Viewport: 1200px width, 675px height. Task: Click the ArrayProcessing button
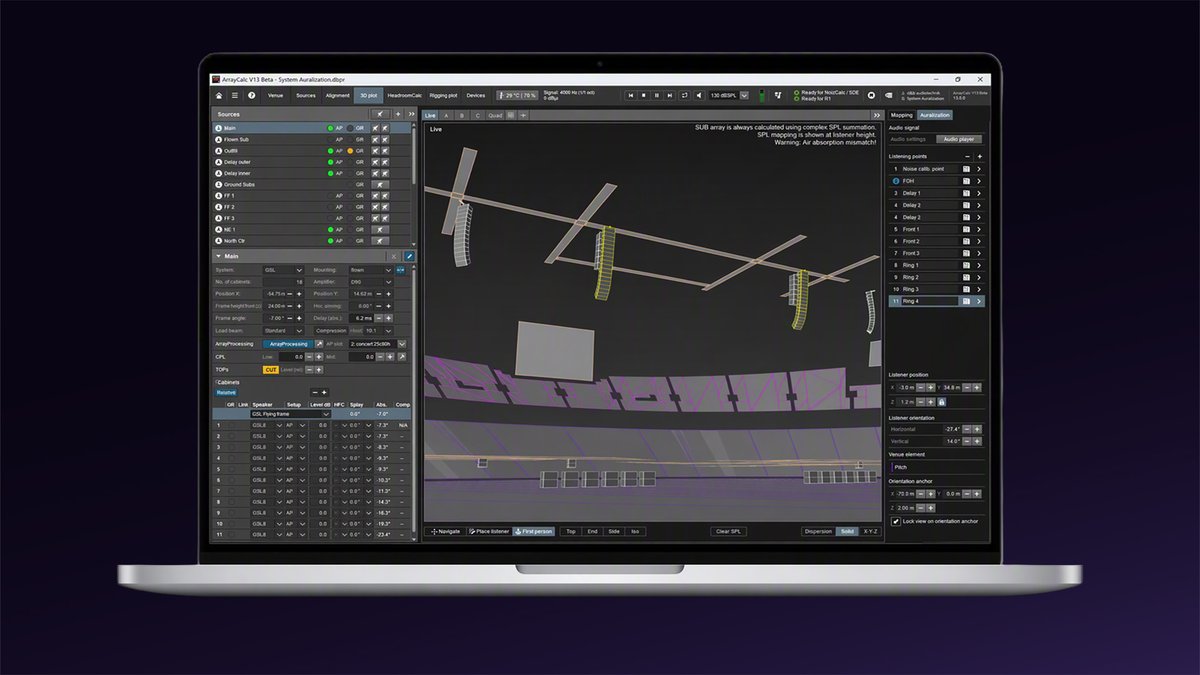[288, 344]
